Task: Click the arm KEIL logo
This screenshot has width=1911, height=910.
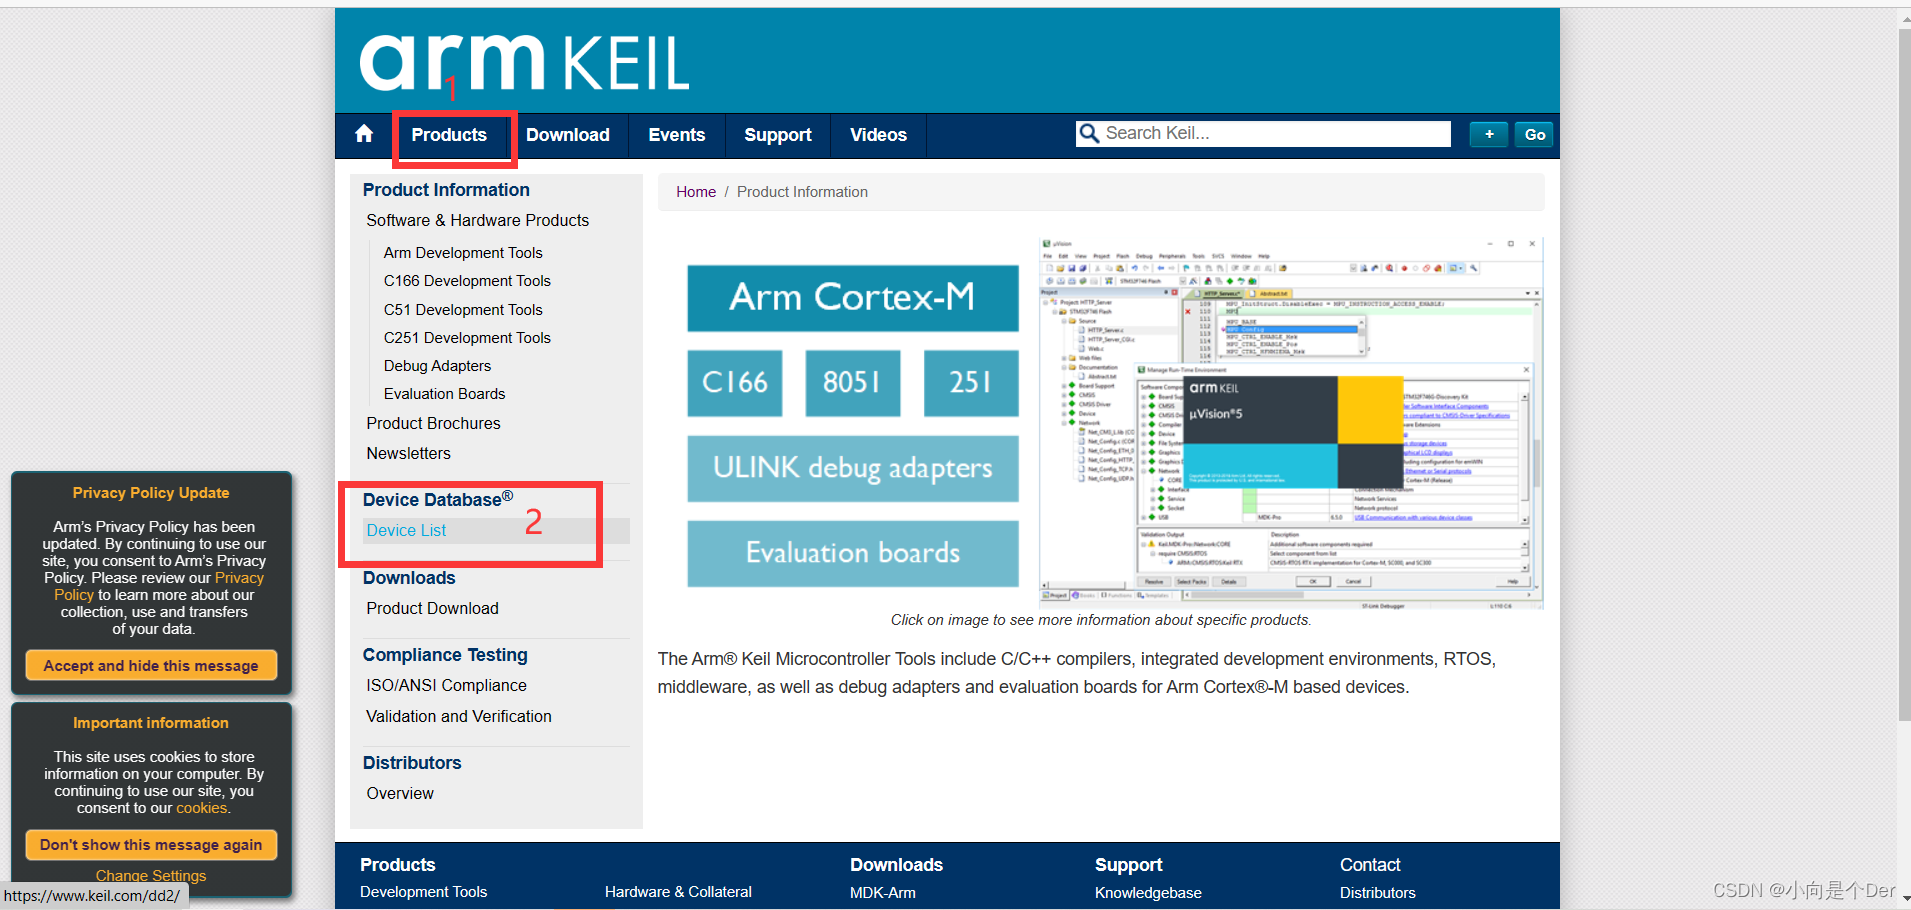Action: click(524, 62)
